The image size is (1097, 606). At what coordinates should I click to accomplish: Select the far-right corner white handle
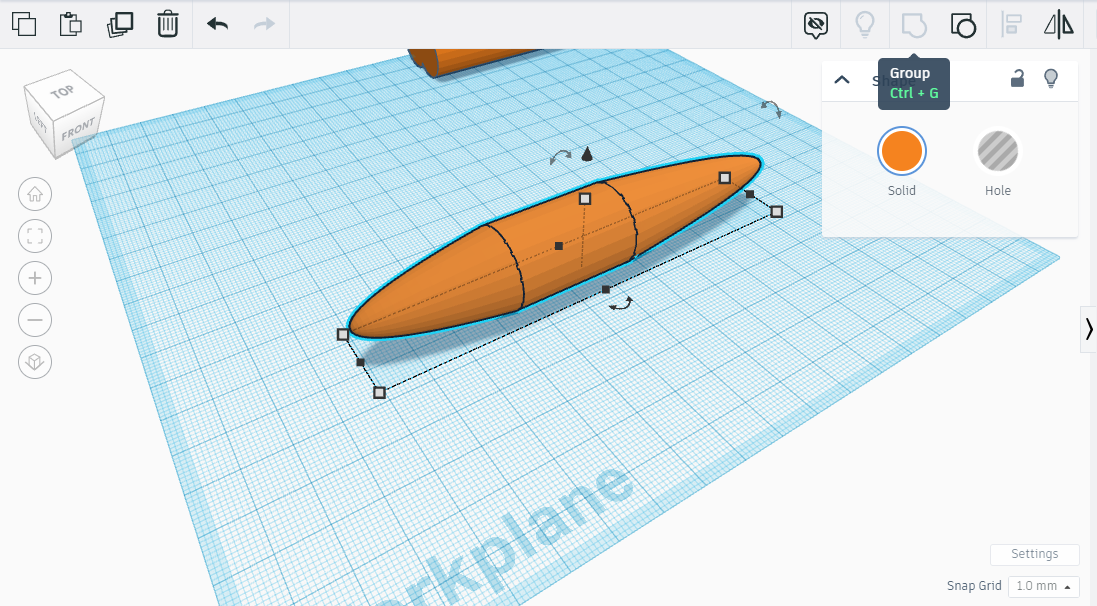click(777, 211)
